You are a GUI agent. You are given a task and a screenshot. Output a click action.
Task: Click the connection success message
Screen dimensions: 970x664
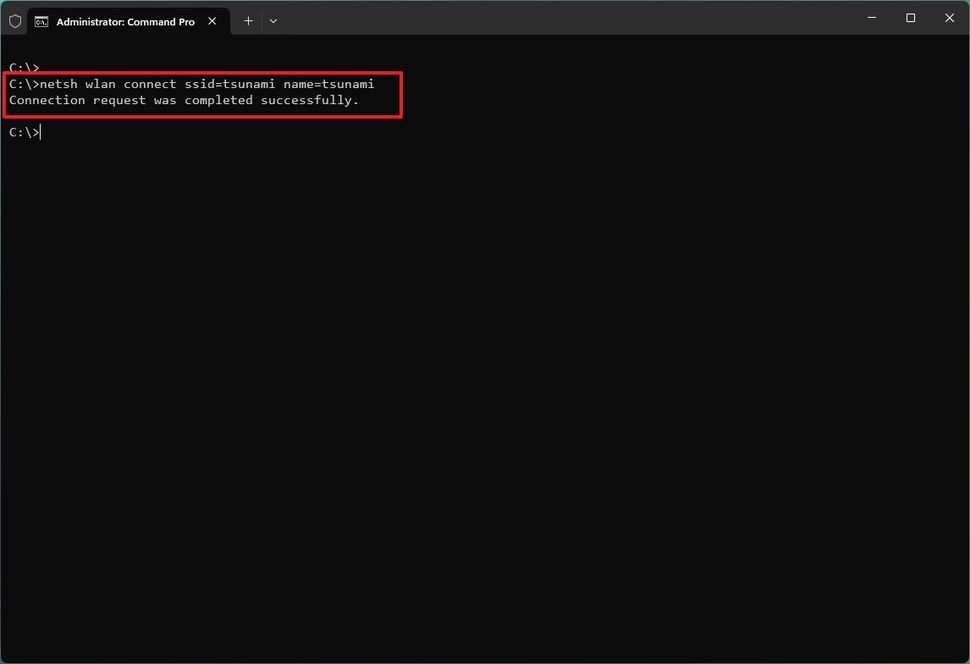pyautogui.click(x=183, y=100)
